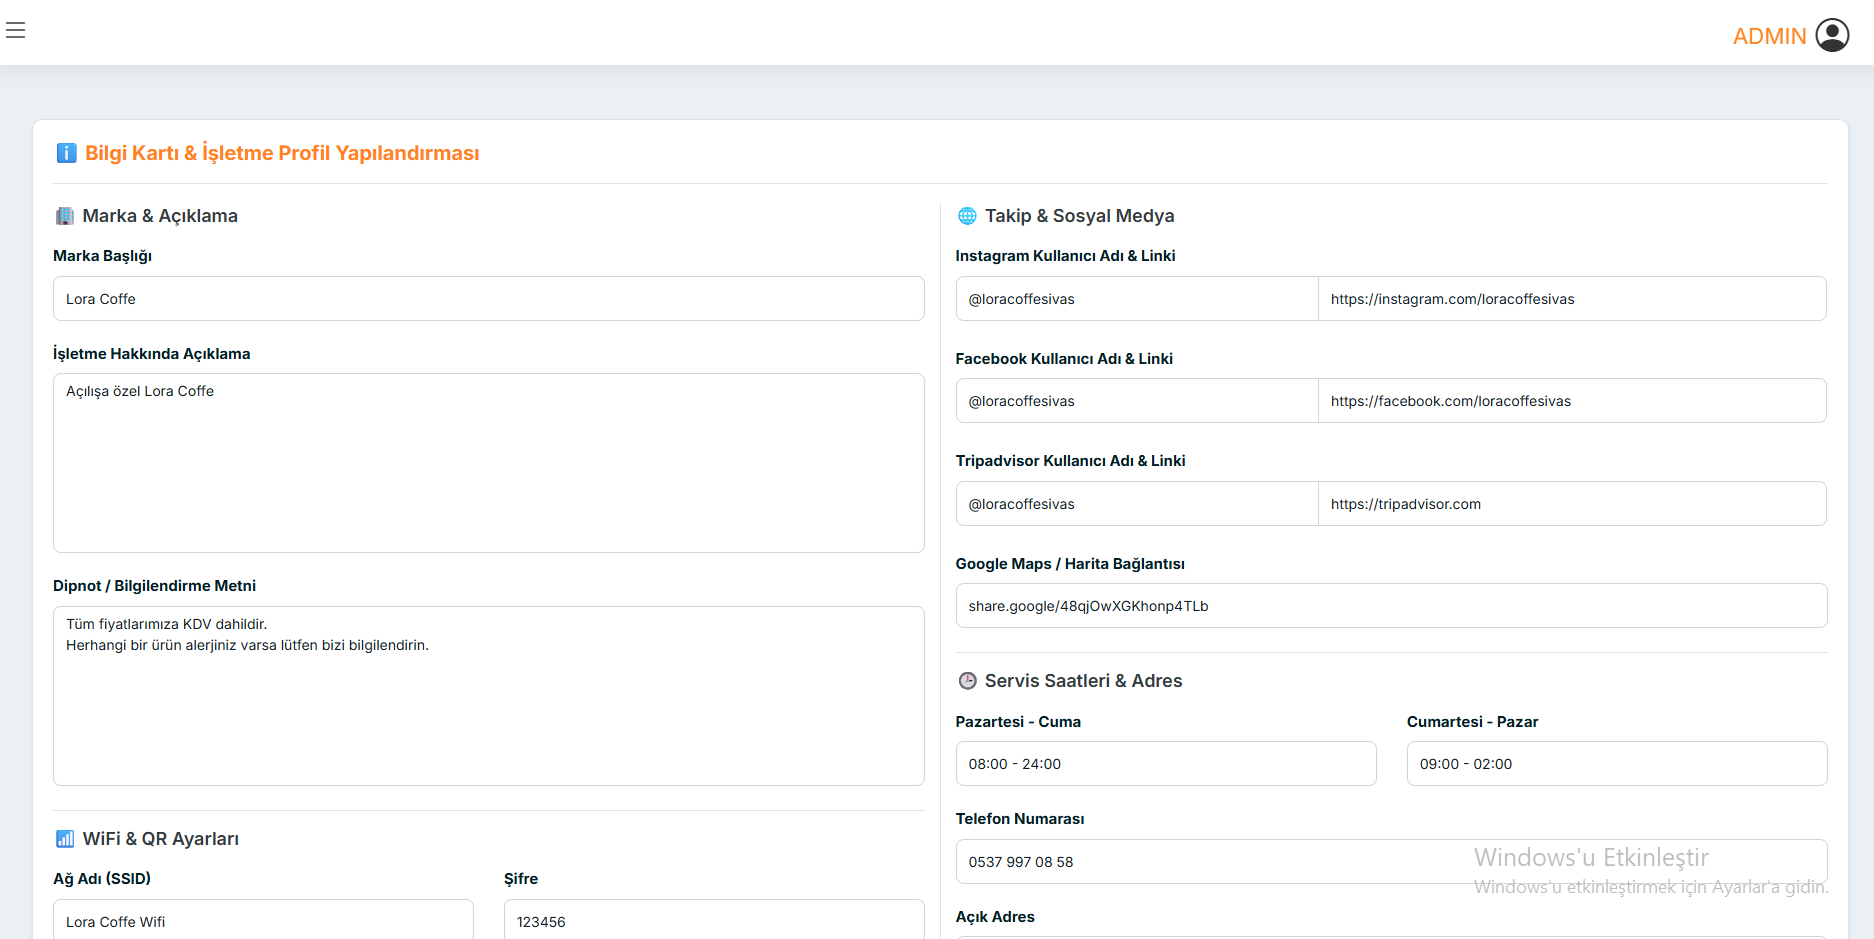Click the Telefon Numarası label
Viewport: 1874px width, 939px height.
(x=1020, y=819)
